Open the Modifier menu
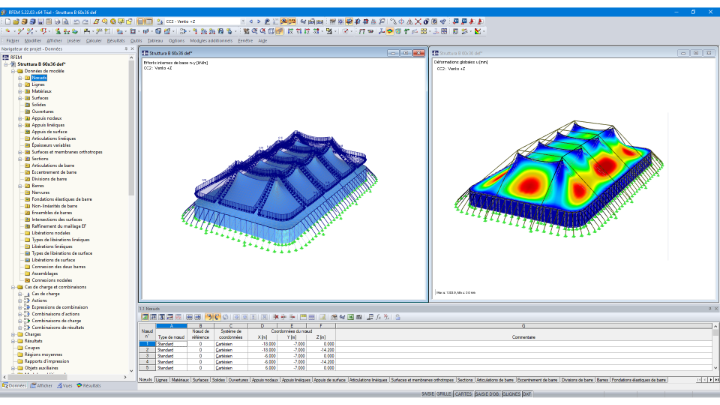The width and height of the screenshot is (720, 405). coord(33,41)
